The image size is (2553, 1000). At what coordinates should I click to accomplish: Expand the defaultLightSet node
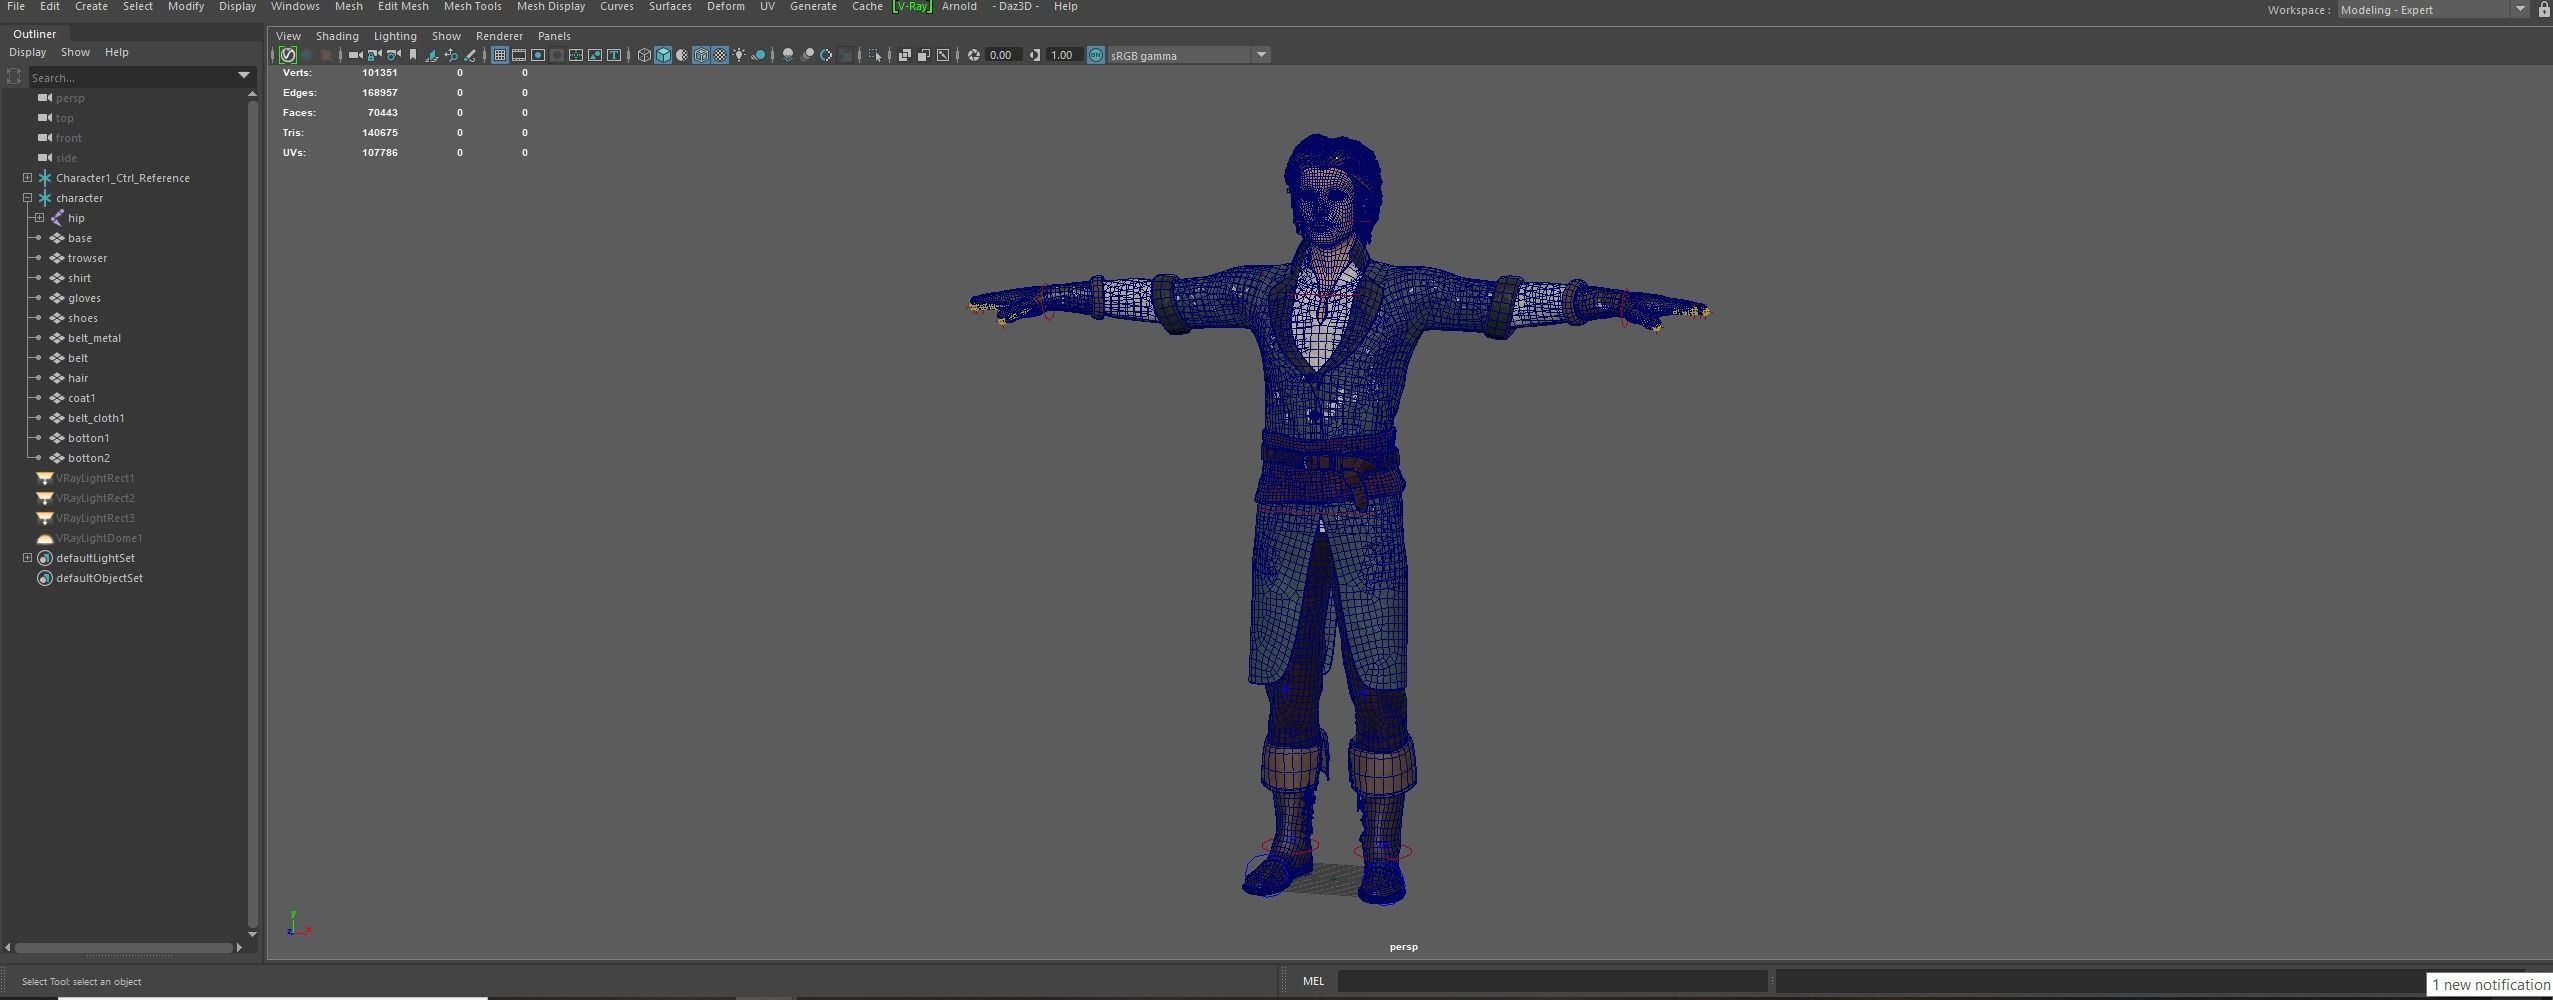tap(28, 558)
